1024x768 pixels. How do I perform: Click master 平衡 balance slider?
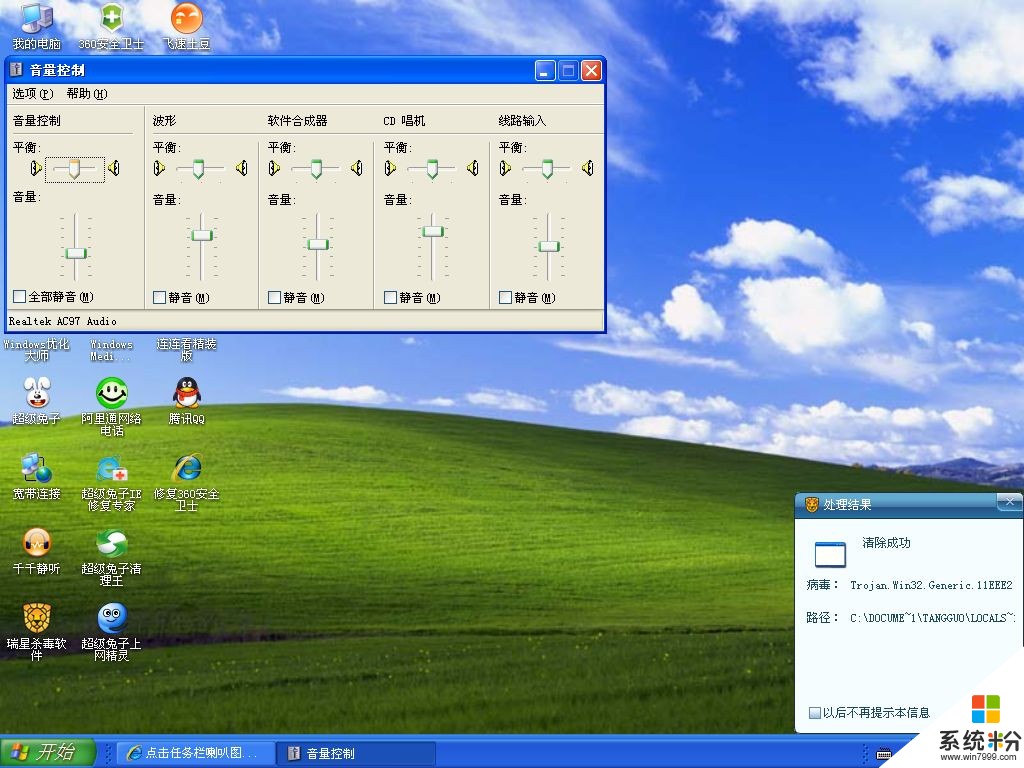point(74,169)
